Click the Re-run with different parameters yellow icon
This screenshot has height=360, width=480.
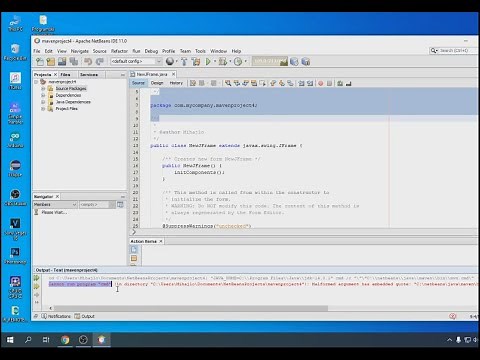click(36, 286)
